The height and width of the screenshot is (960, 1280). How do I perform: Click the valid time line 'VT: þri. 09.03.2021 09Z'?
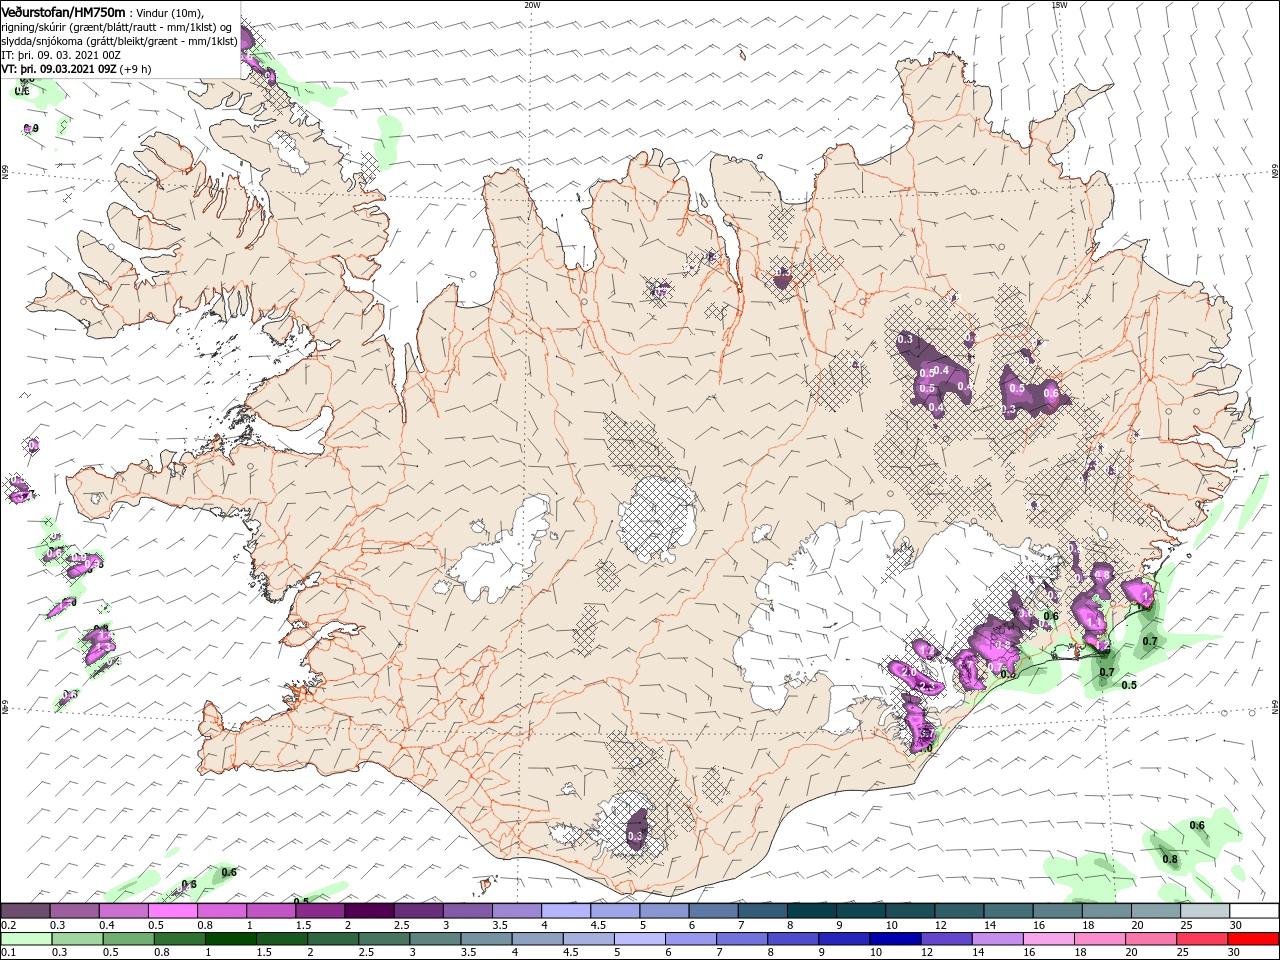tap(60, 69)
